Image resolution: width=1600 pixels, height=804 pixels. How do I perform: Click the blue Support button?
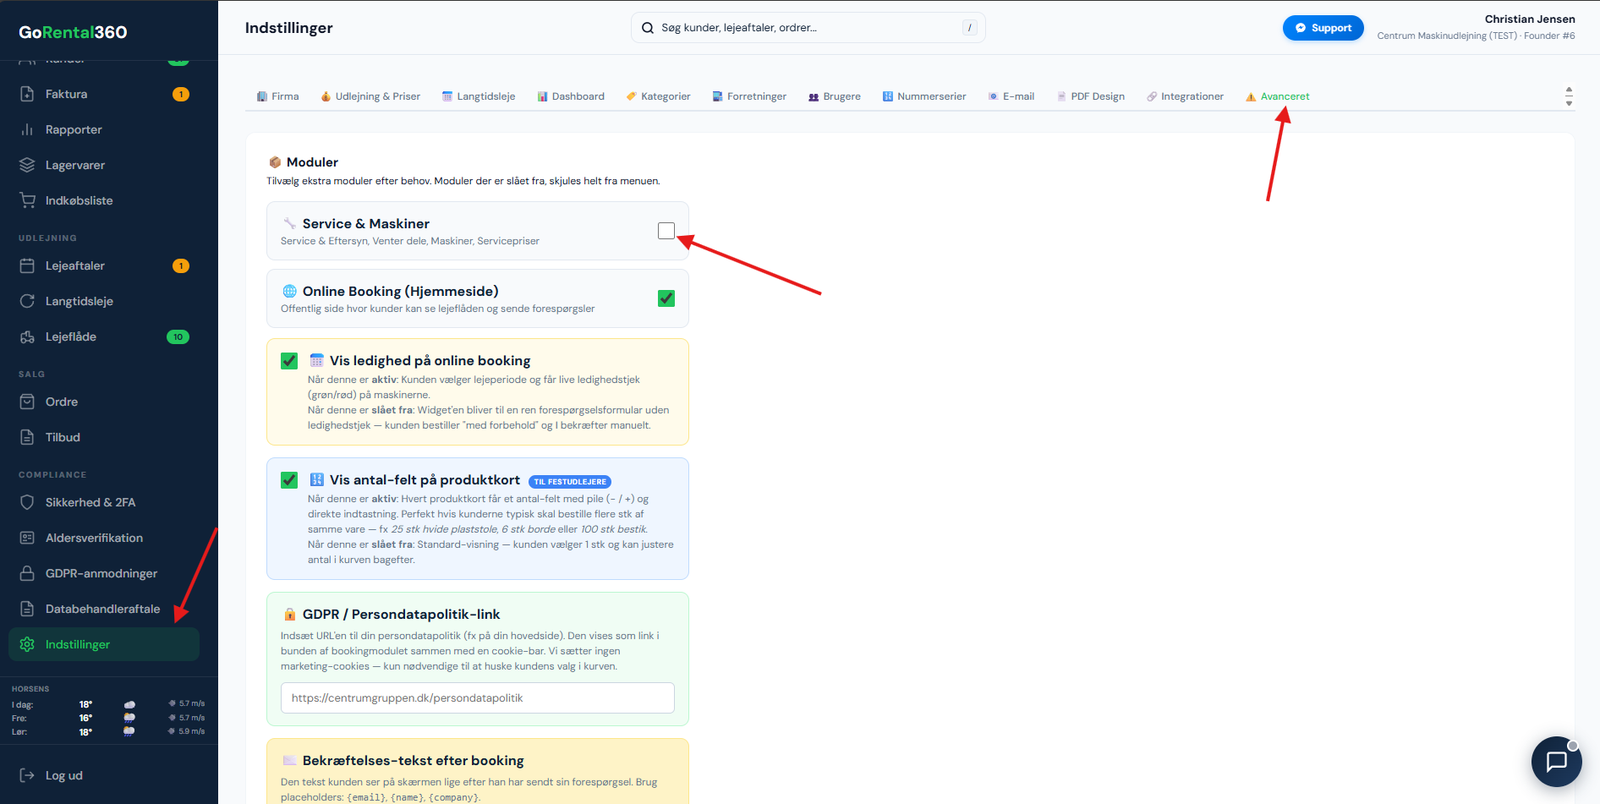[x=1323, y=28]
